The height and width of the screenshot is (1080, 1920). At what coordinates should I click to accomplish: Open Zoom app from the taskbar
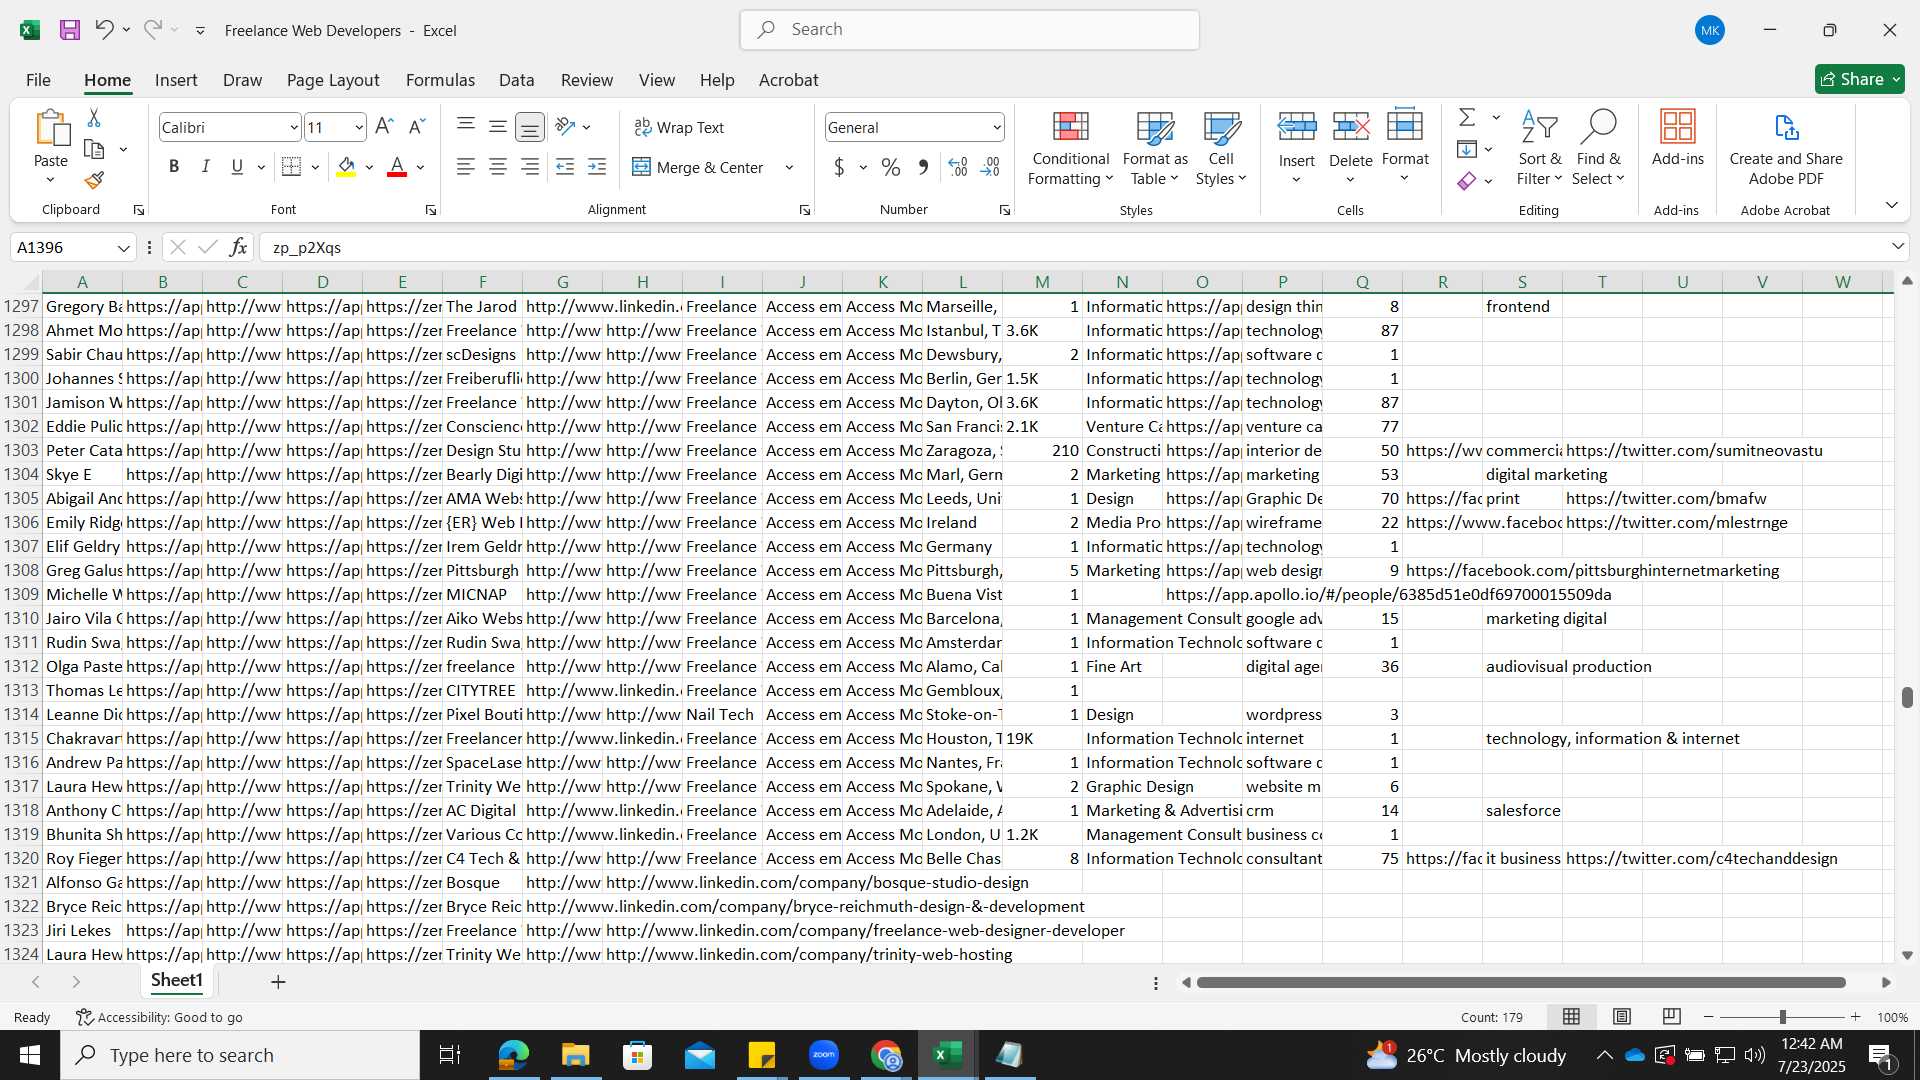click(824, 1055)
